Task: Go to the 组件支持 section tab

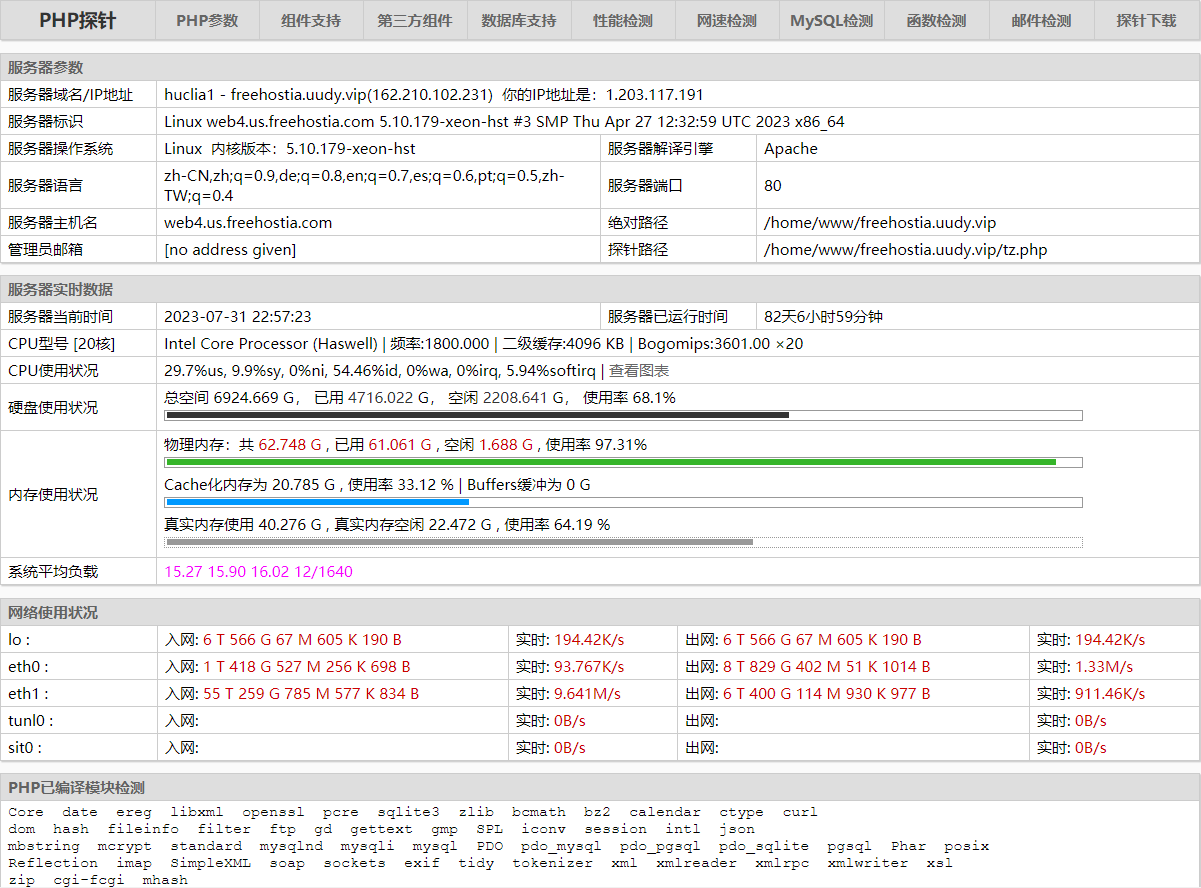Action: point(311,20)
